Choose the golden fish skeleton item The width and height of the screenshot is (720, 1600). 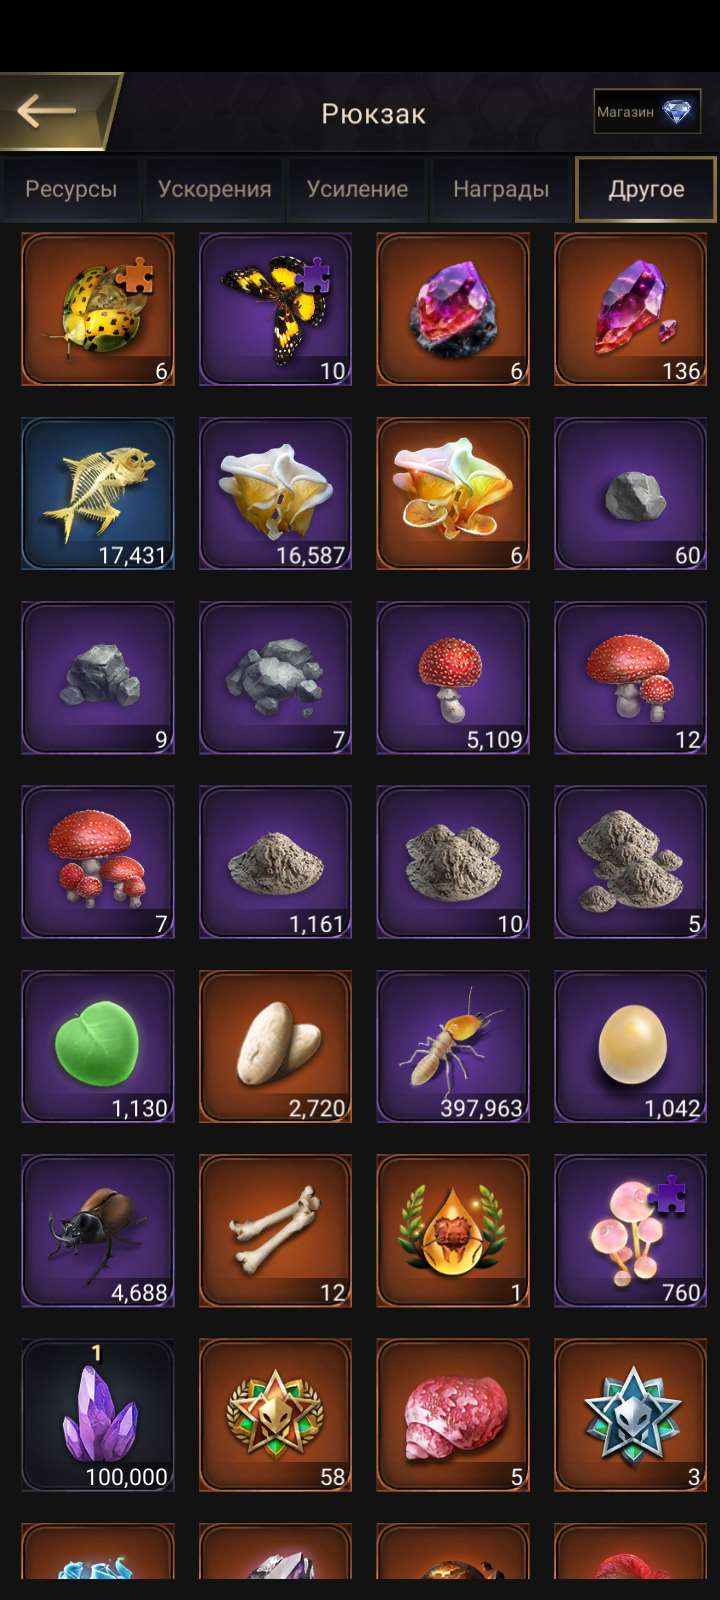pos(98,493)
